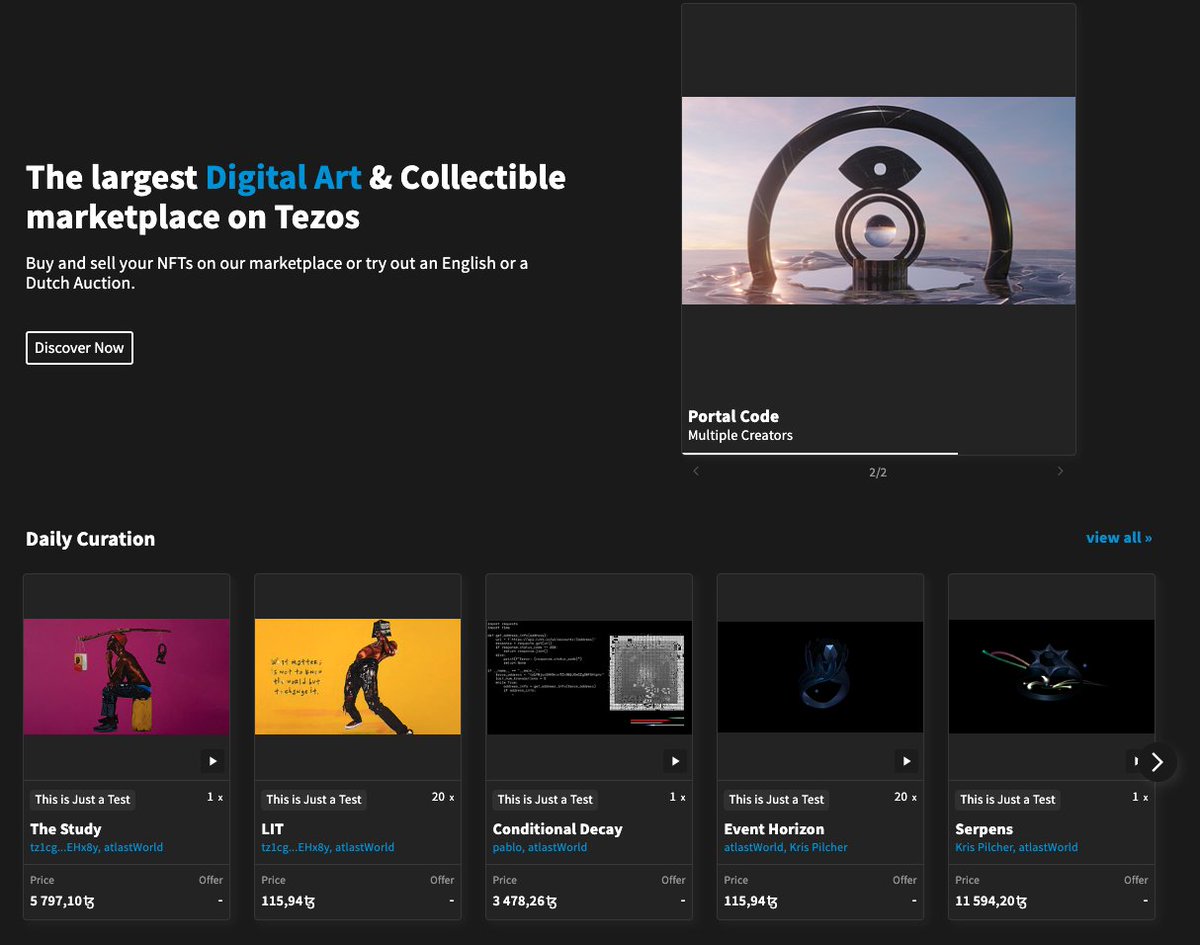Open The Study title link
The height and width of the screenshot is (945, 1200).
point(65,829)
